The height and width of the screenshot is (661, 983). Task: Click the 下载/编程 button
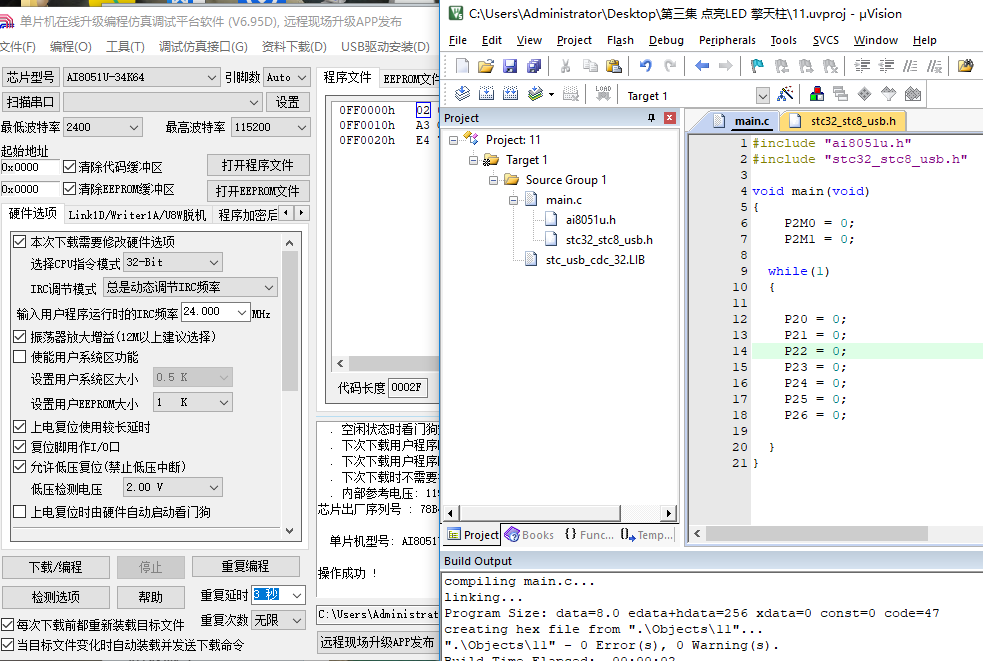click(56, 567)
